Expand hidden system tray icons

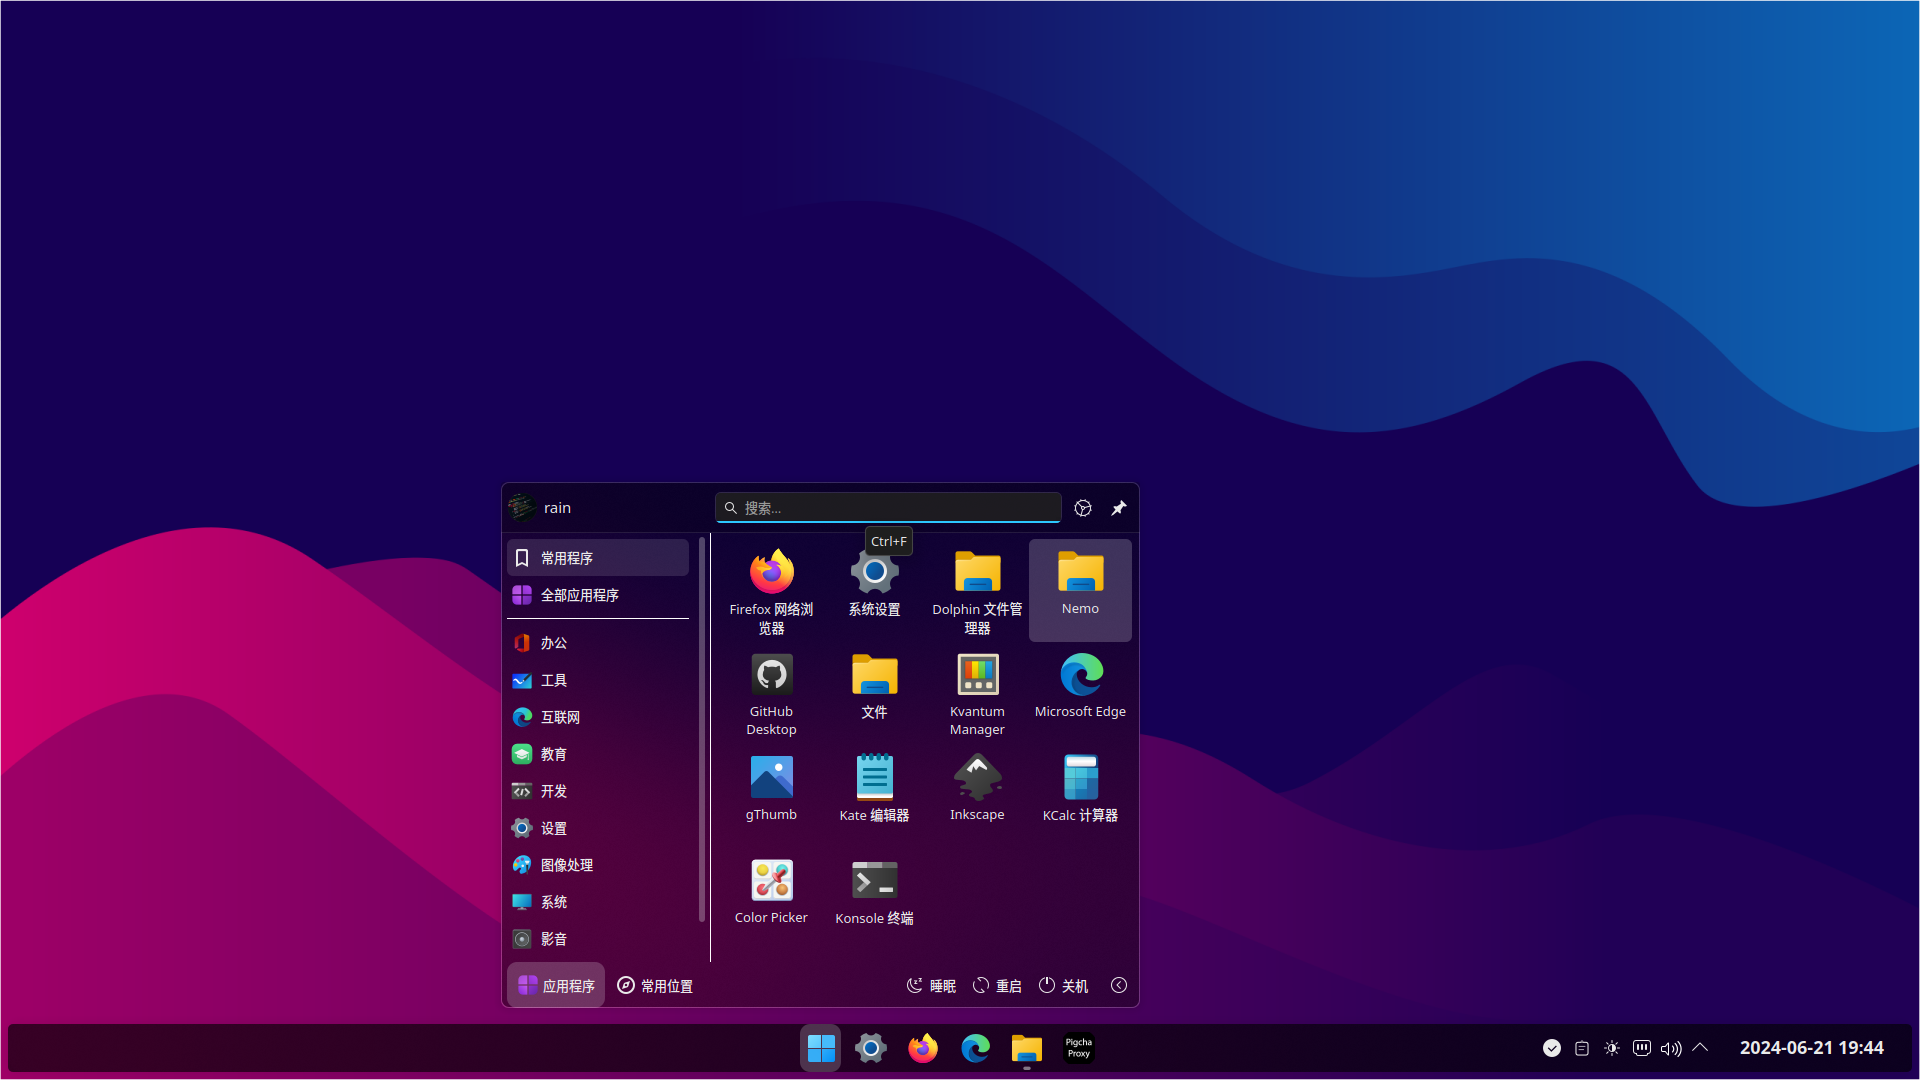1701,1048
